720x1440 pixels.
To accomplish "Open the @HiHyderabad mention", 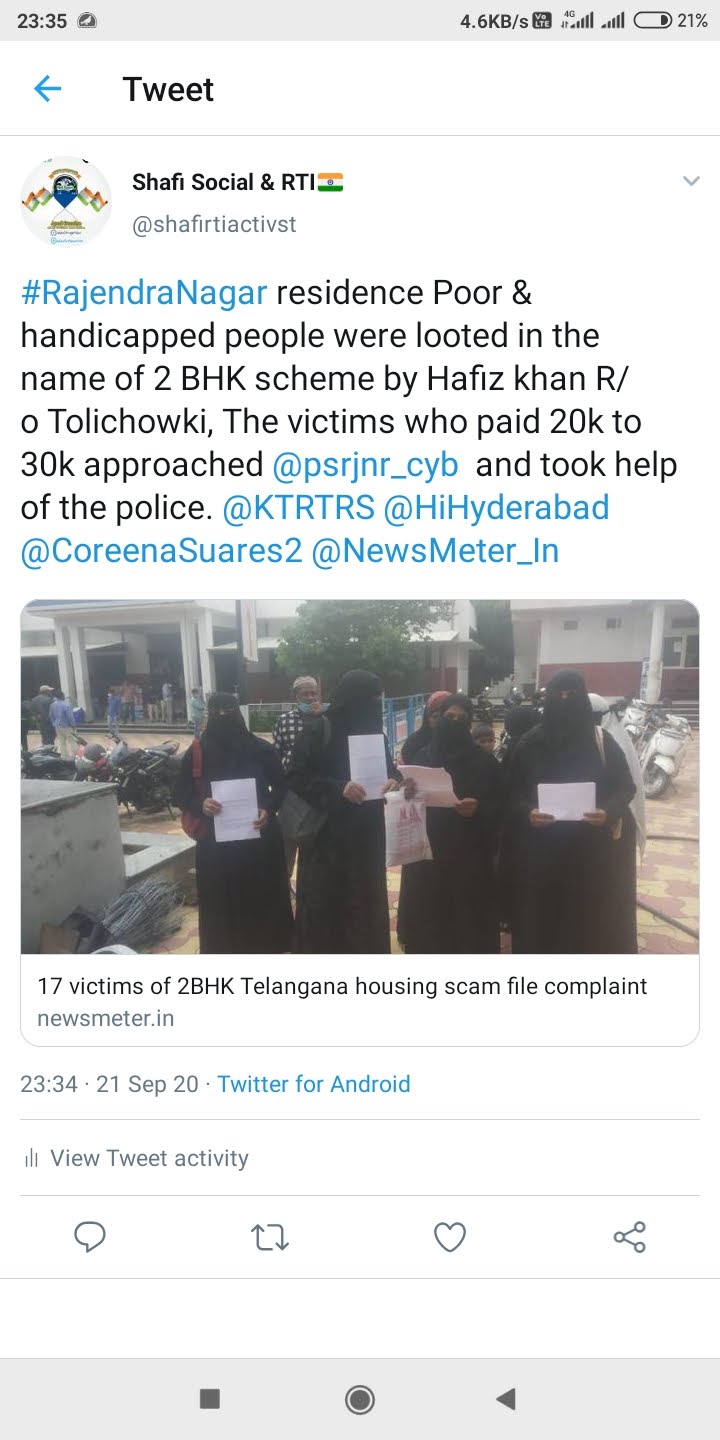I will point(497,508).
